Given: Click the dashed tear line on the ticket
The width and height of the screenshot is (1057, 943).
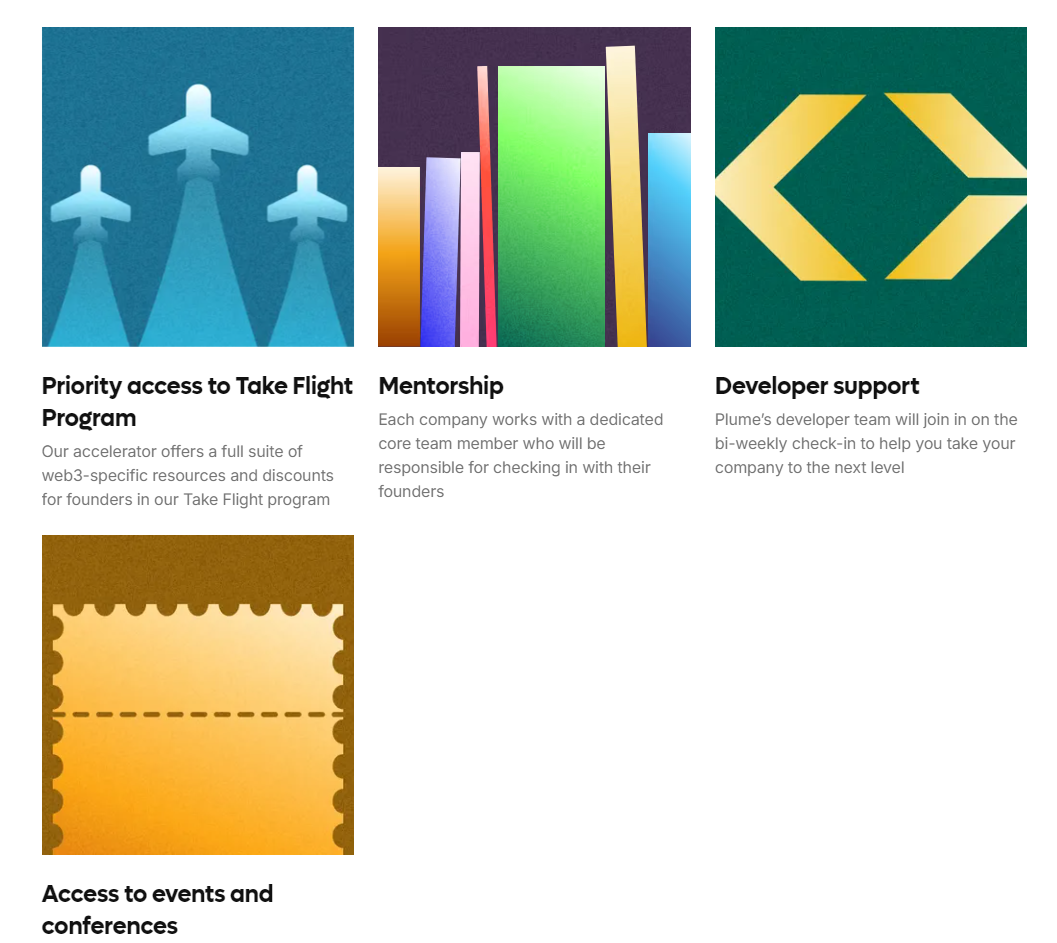Looking at the screenshot, I should pyautogui.click(x=198, y=714).
